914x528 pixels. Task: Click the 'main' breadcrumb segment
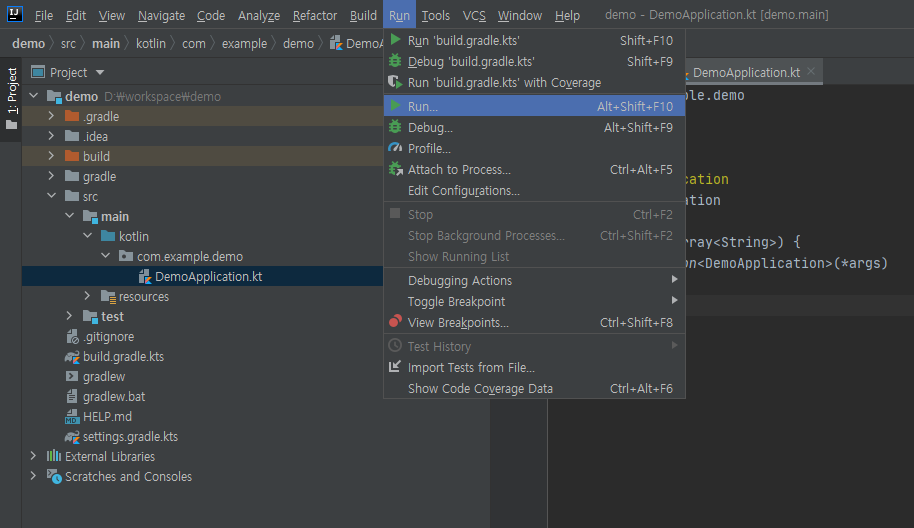pyautogui.click(x=106, y=44)
